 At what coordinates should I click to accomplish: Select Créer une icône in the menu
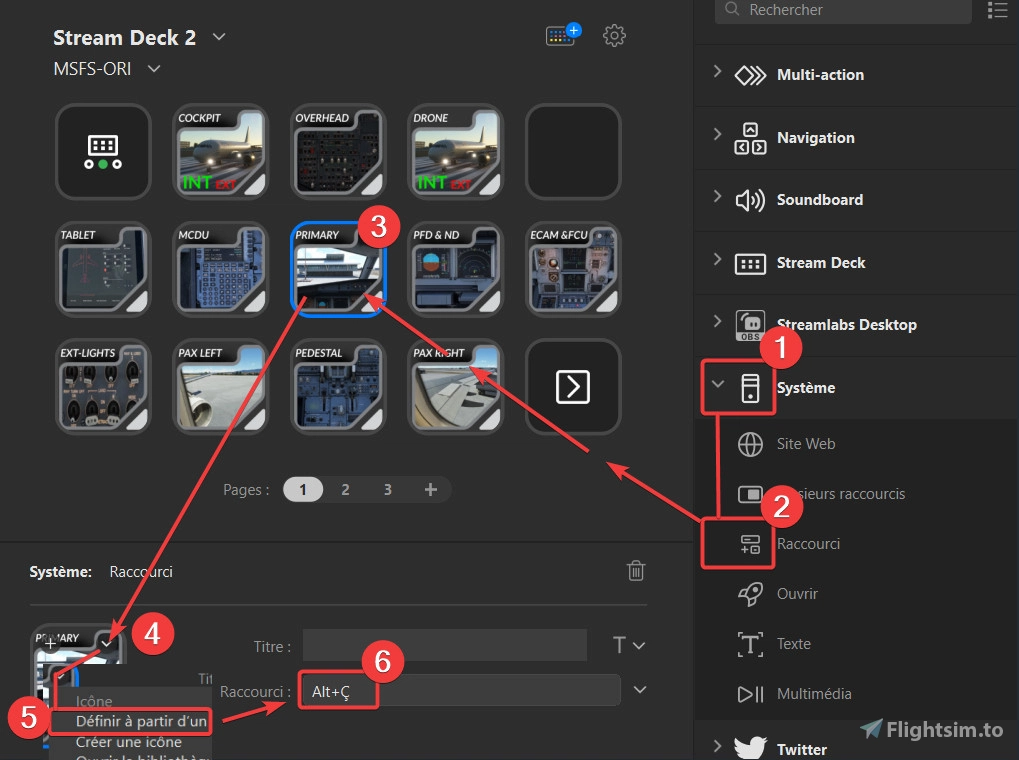coord(130,742)
